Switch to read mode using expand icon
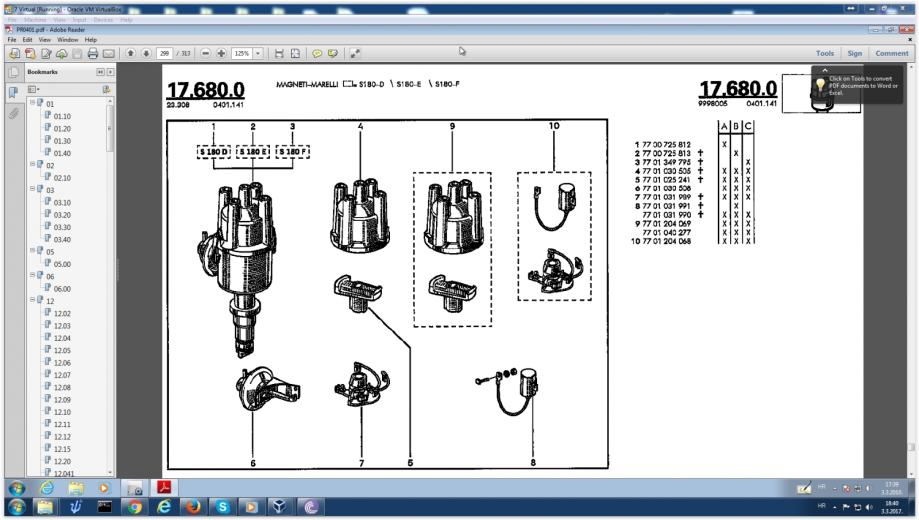Viewport: 919px width, 520px height. click(355, 53)
